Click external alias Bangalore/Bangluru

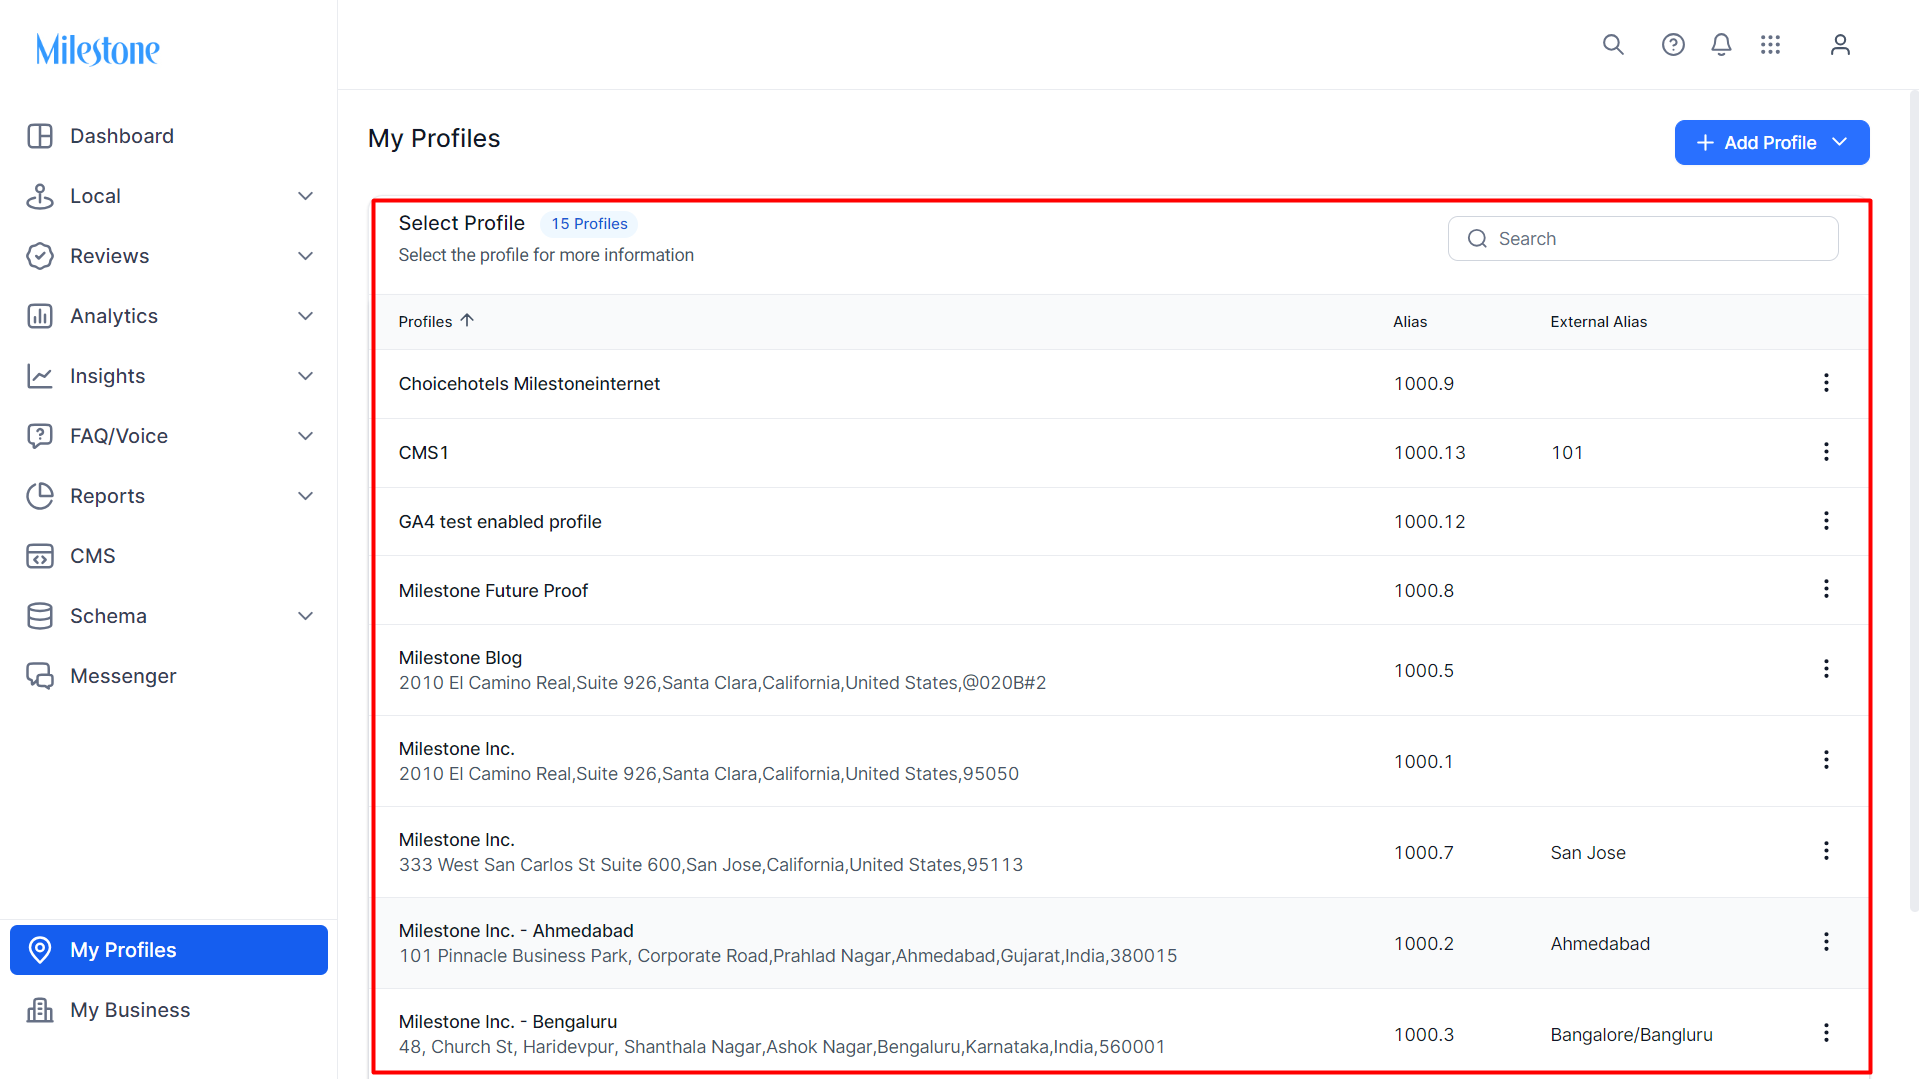[x=1632, y=1035]
